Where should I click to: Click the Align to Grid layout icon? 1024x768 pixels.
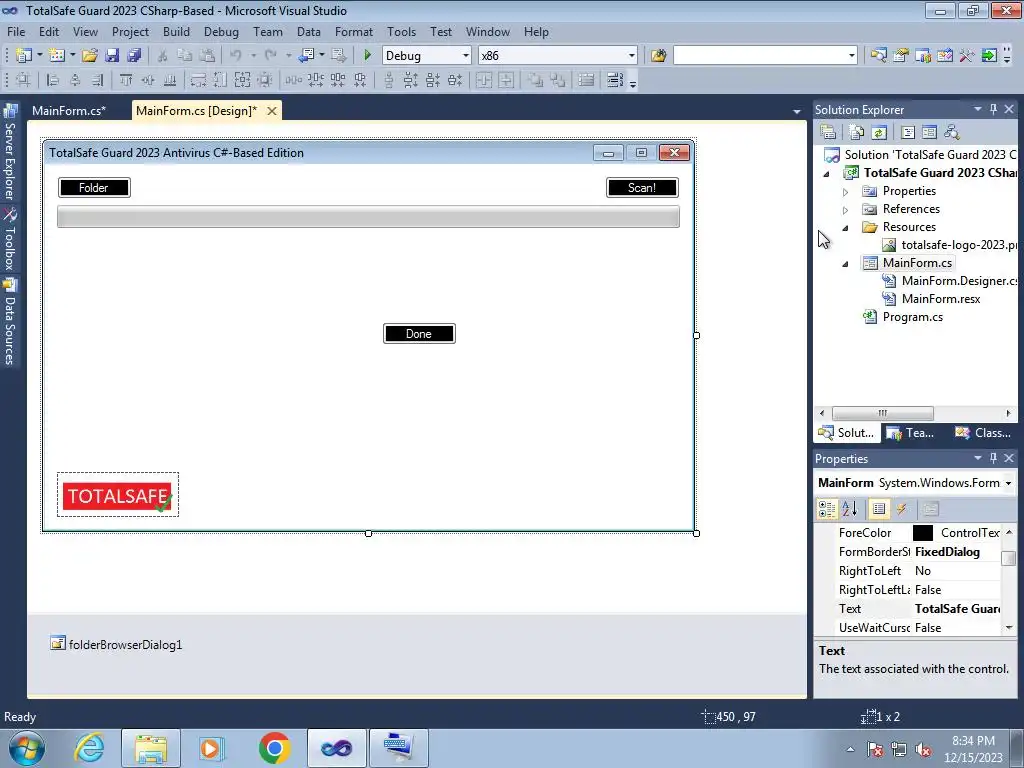click(x=24, y=80)
